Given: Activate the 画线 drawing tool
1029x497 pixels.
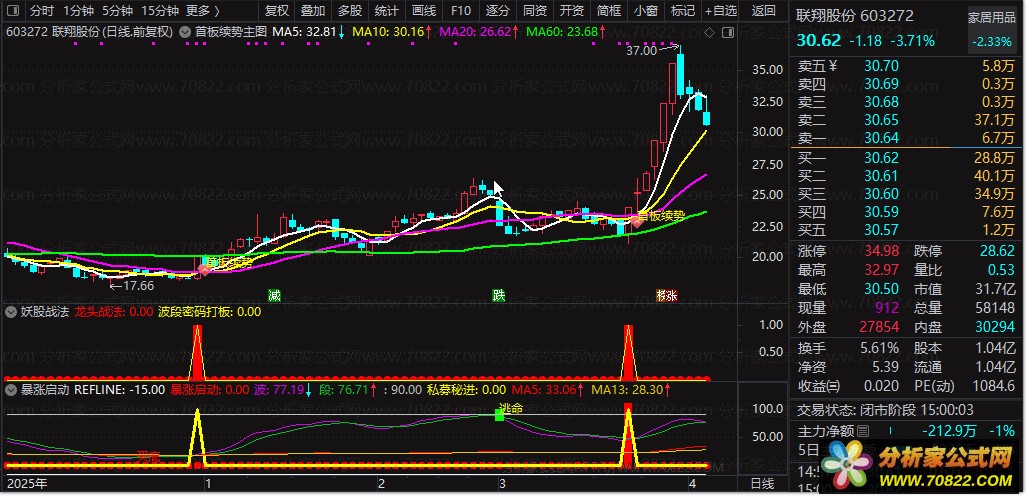Looking at the screenshot, I should point(424,11).
